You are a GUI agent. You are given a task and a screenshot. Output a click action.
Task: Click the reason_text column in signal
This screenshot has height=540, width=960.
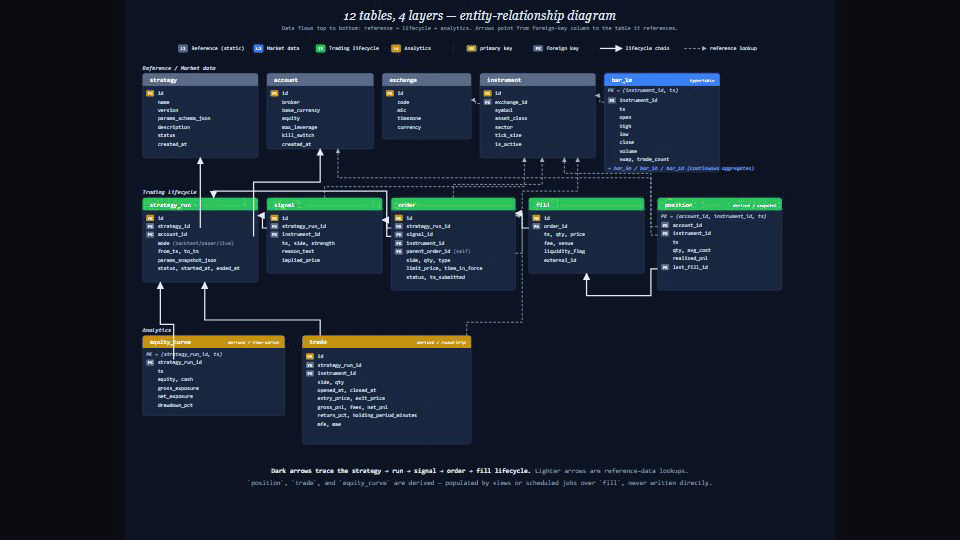(x=298, y=252)
